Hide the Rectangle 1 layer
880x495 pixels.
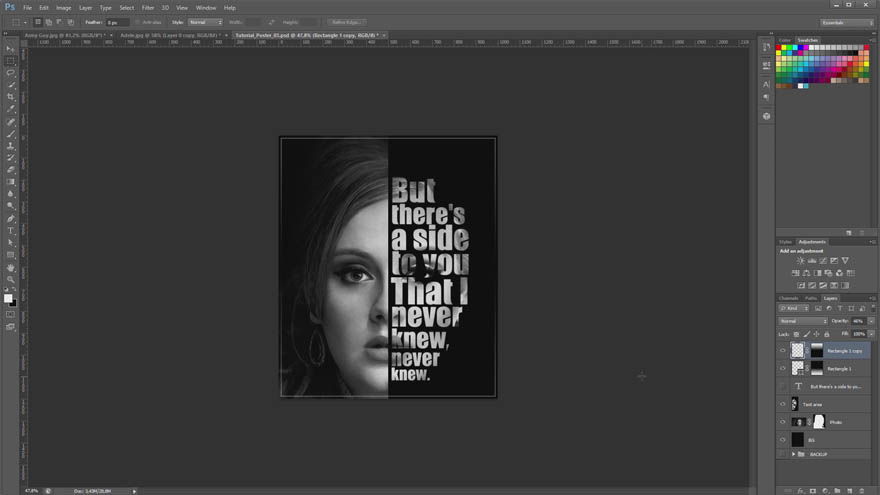click(783, 369)
